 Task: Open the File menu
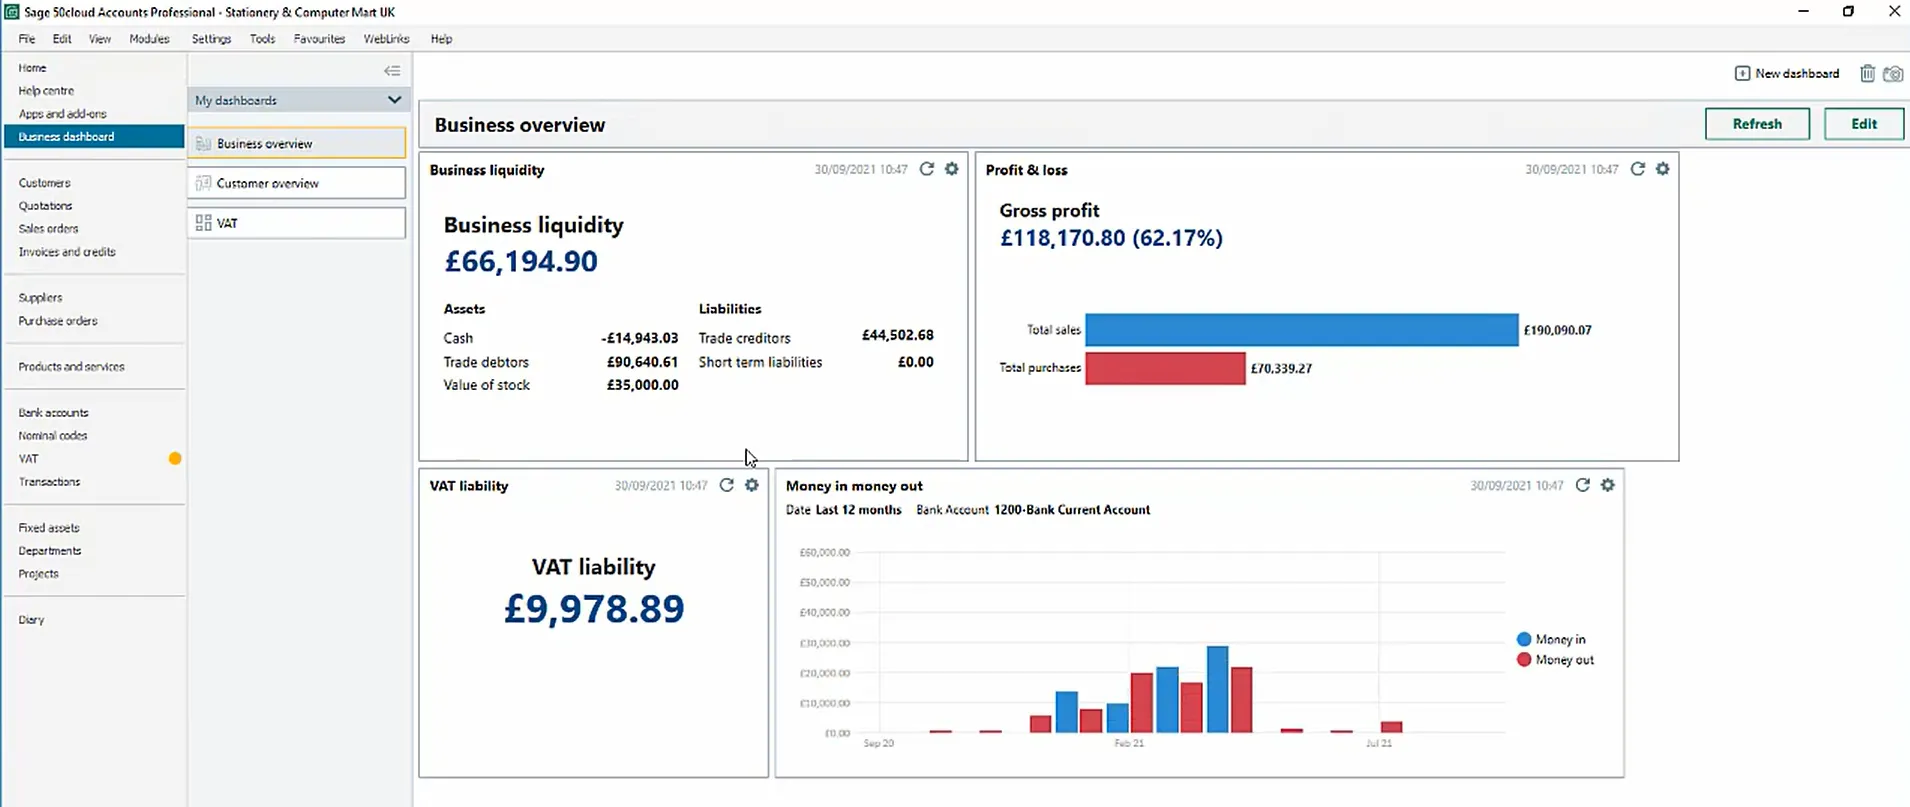[x=27, y=39]
